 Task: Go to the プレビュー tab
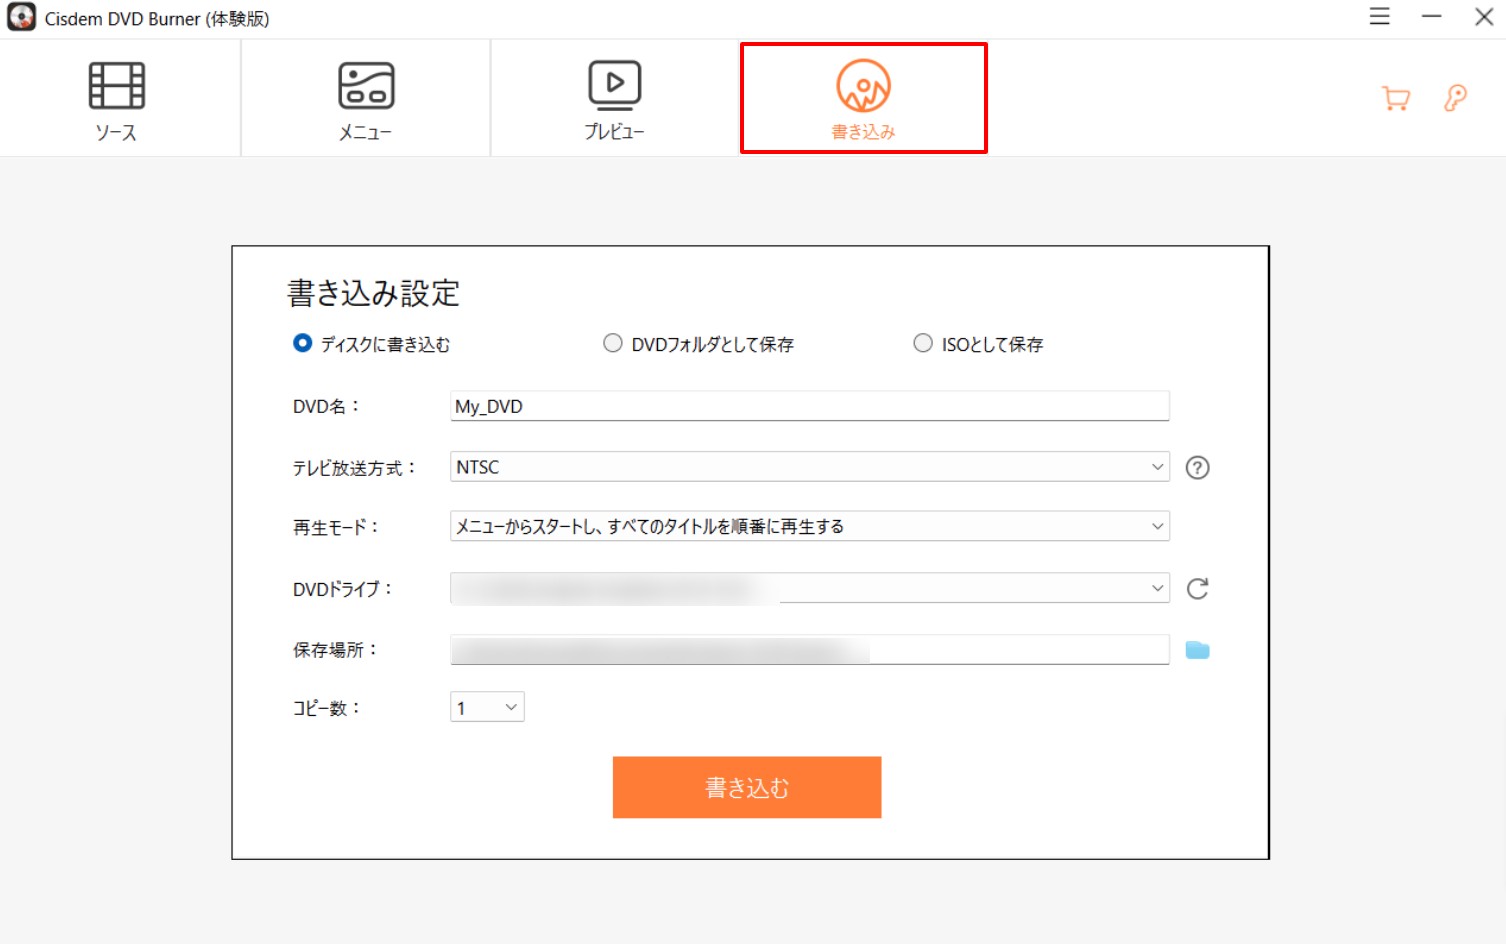click(x=614, y=100)
